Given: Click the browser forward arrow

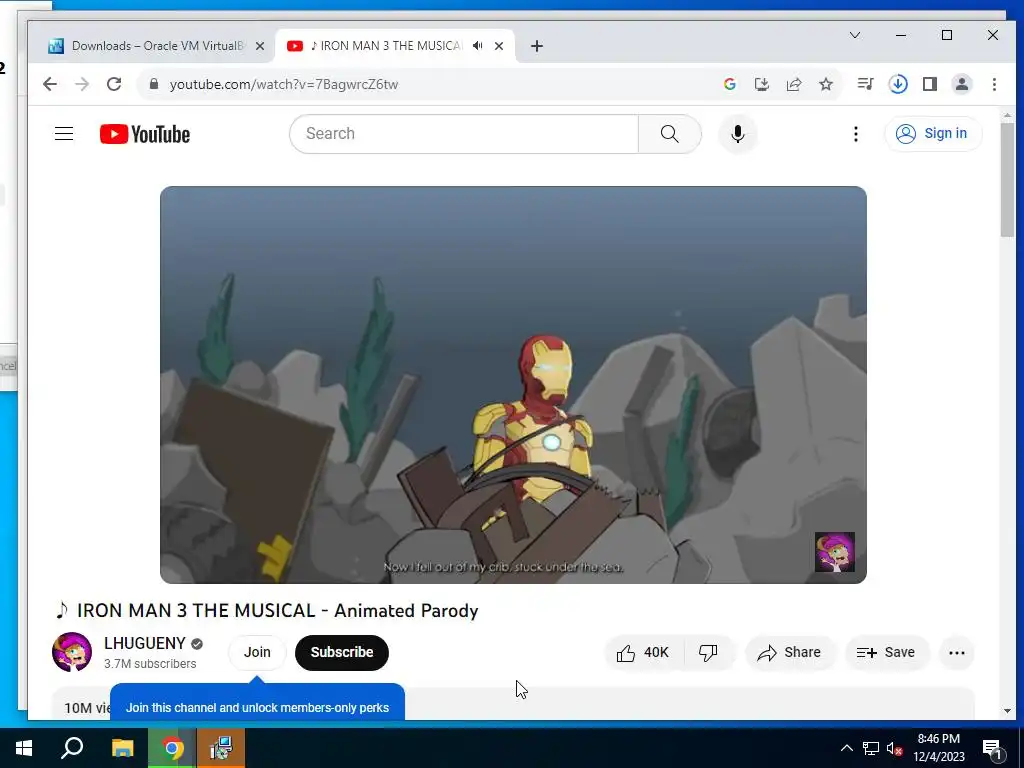Looking at the screenshot, I should click(x=82, y=84).
